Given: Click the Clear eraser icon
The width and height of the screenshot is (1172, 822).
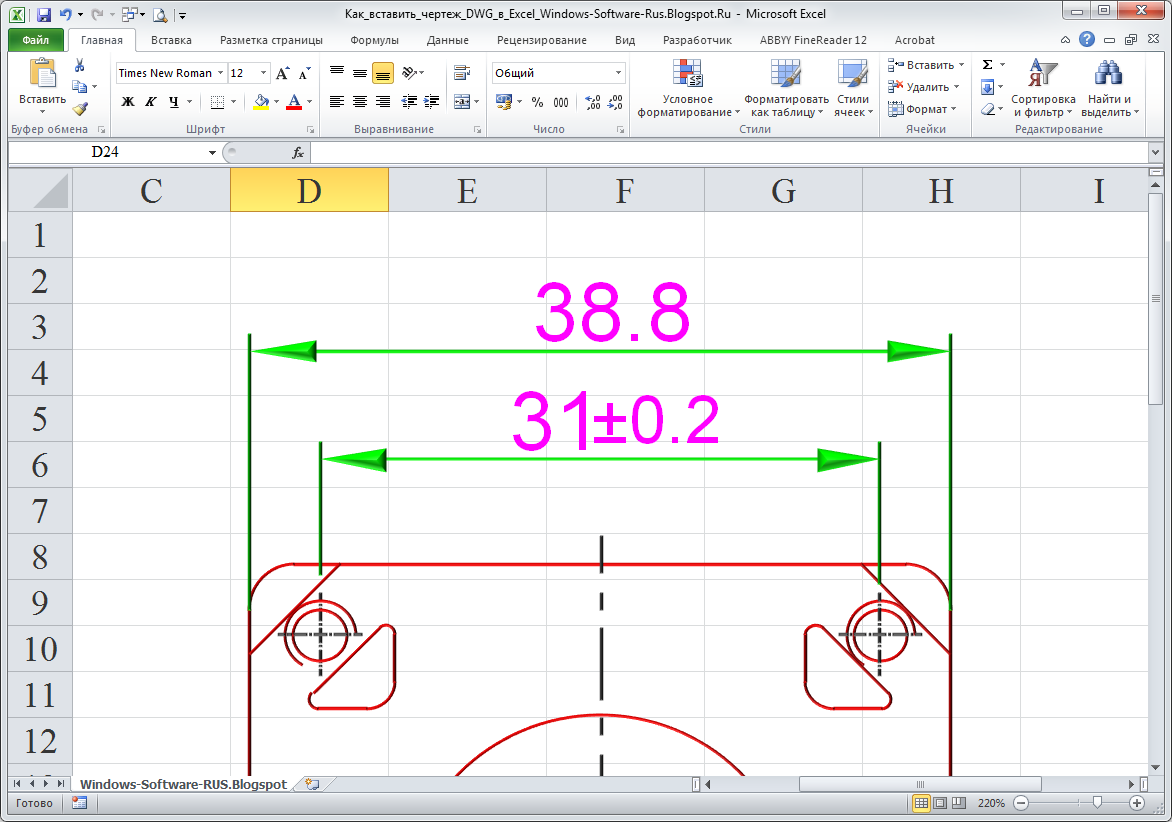Looking at the screenshot, I should pos(987,109).
